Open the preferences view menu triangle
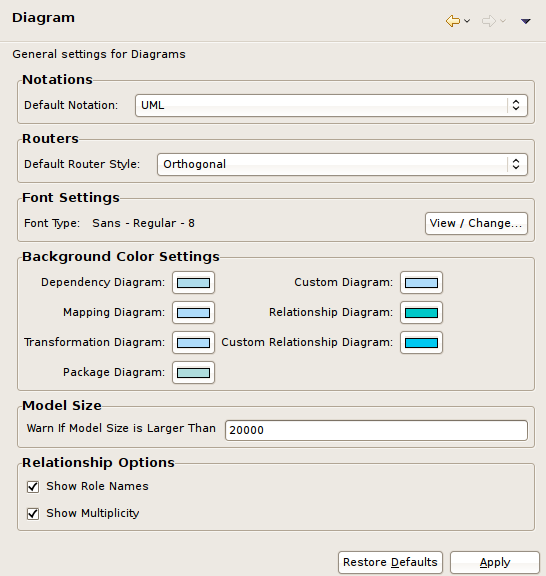546x576 pixels. (526, 21)
